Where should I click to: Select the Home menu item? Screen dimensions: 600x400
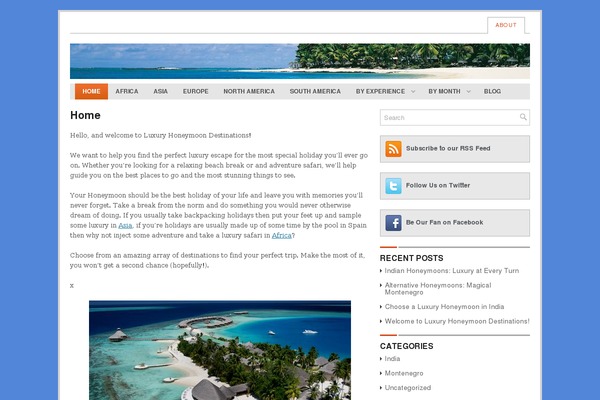click(x=91, y=91)
